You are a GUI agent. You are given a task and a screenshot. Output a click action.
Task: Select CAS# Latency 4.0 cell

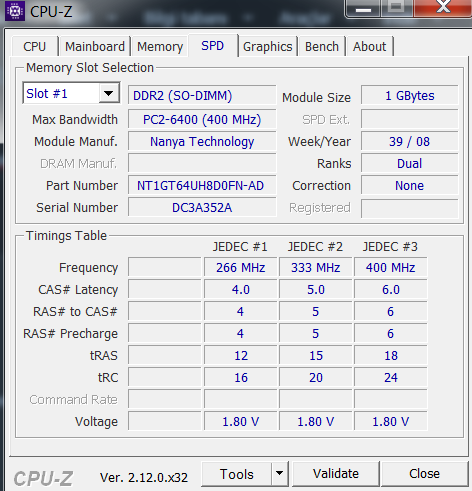coord(240,289)
